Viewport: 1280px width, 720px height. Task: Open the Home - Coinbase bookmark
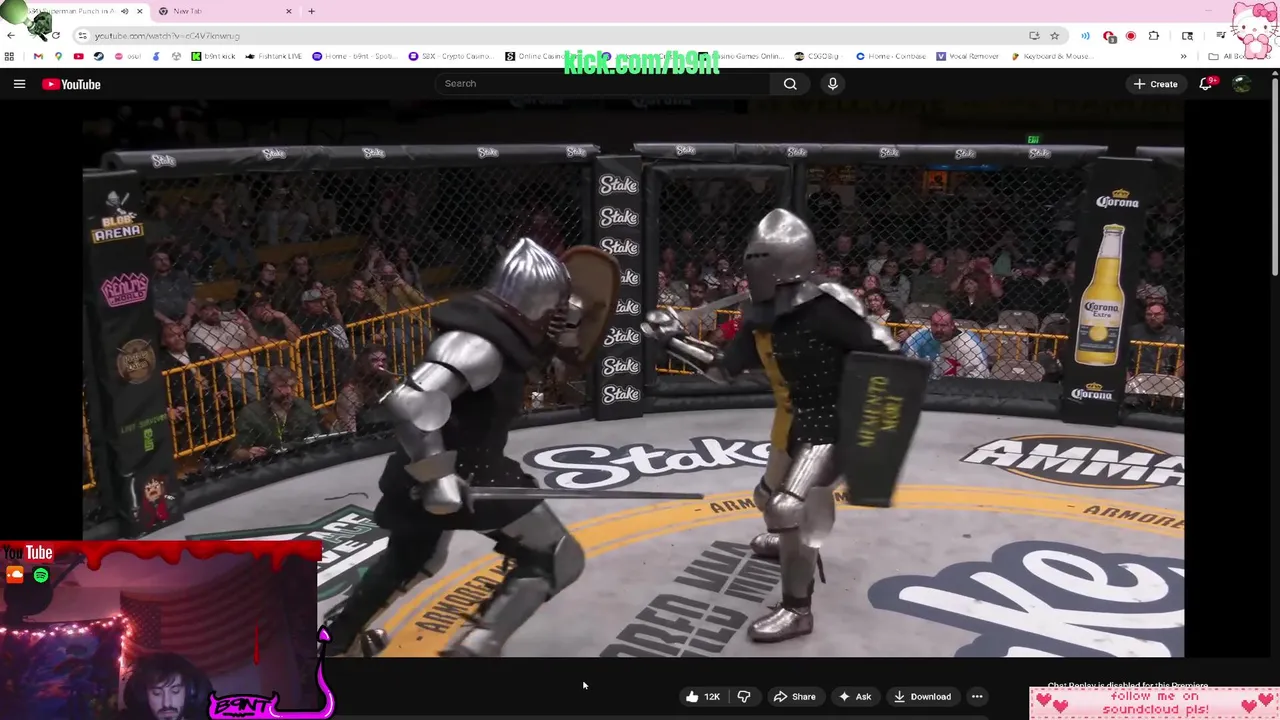[x=889, y=57]
